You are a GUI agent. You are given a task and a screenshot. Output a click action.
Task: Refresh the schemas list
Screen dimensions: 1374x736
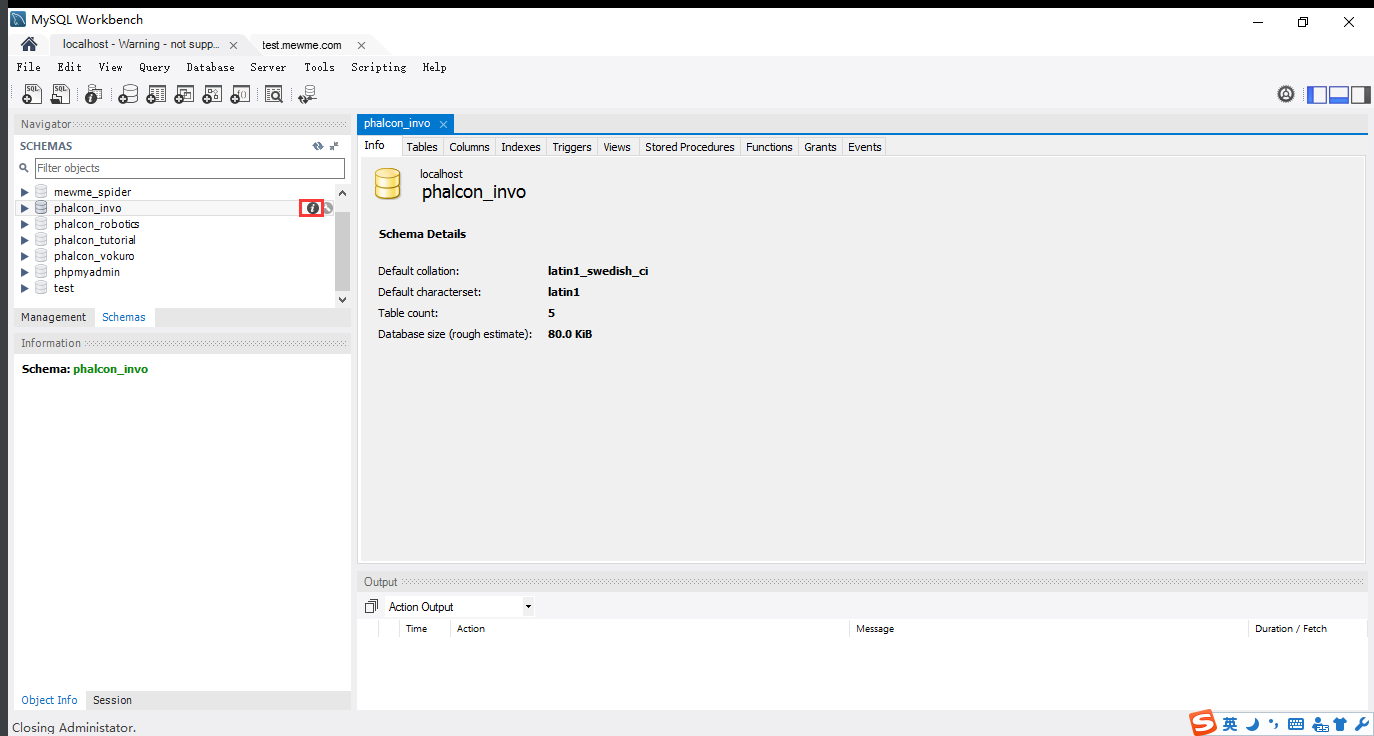tap(318, 146)
